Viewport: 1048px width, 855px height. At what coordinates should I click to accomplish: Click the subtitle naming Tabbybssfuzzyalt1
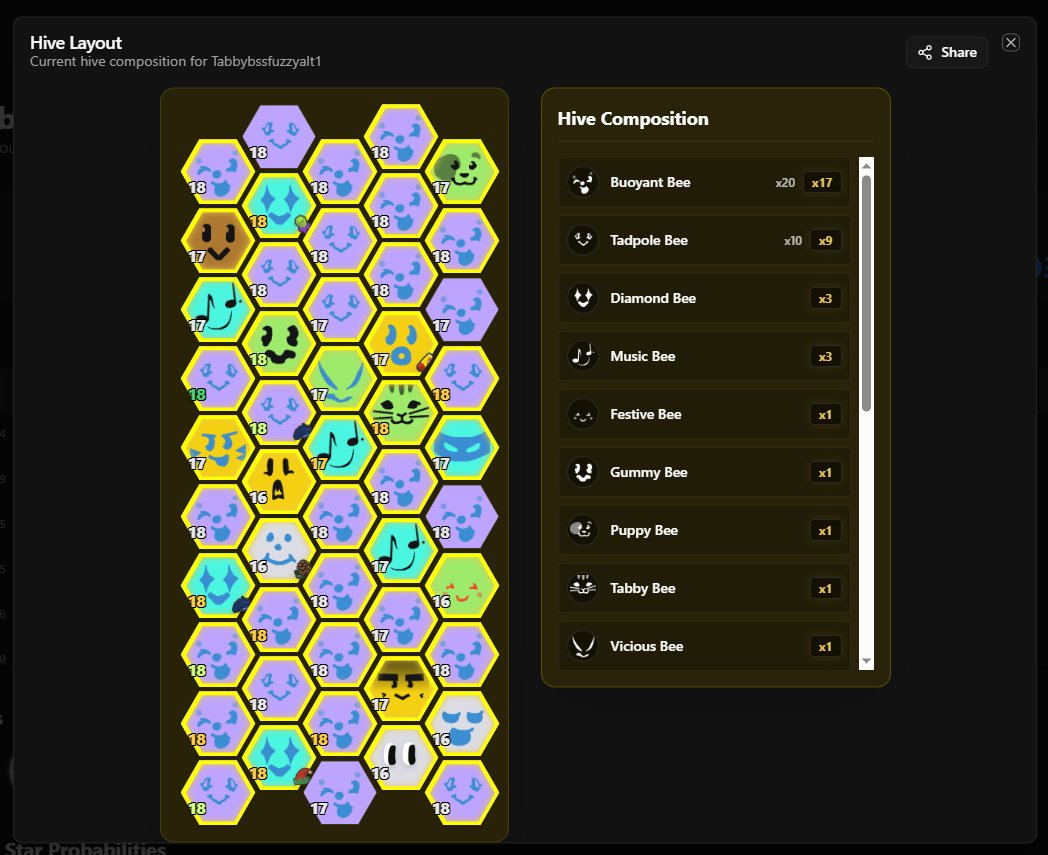[x=175, y=62]
